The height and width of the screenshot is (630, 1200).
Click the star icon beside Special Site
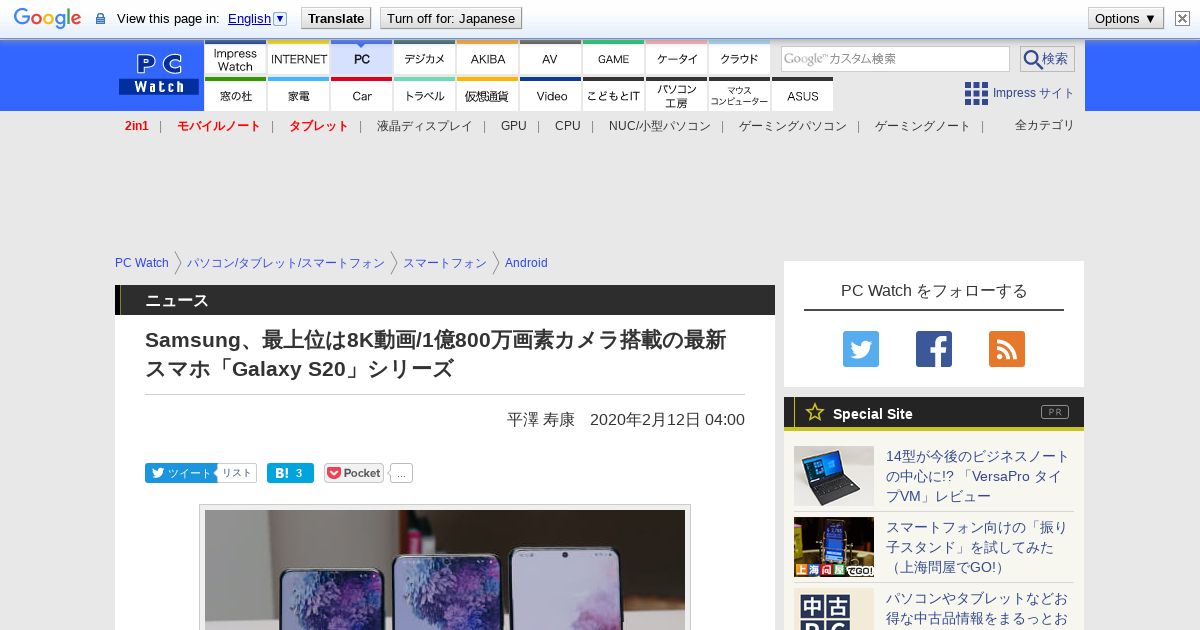pyautogui.click(x=815, y=412)
